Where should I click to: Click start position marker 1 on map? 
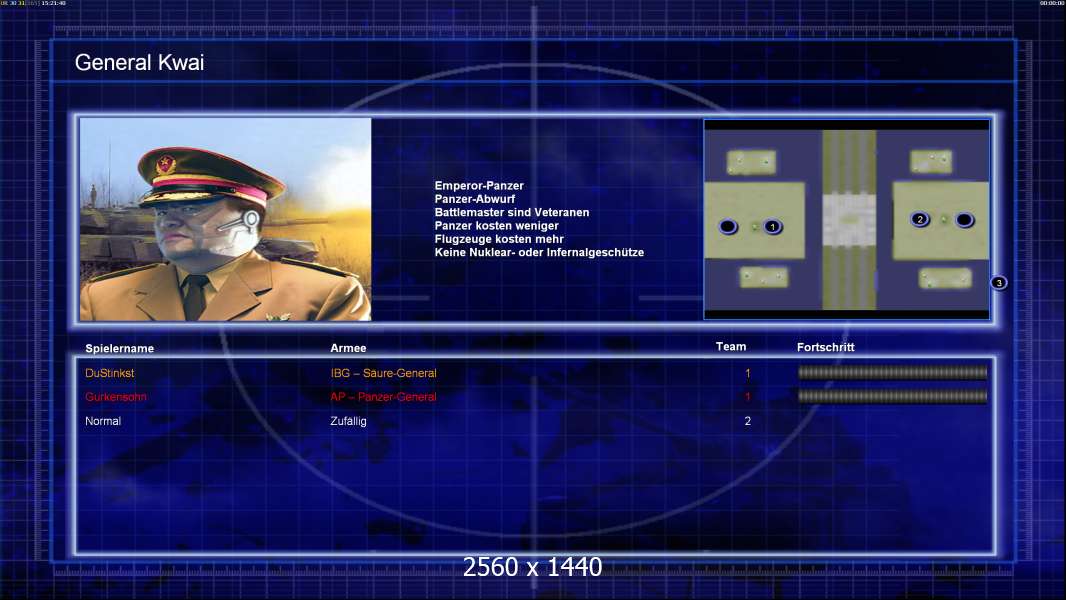(x=772, y=227)
